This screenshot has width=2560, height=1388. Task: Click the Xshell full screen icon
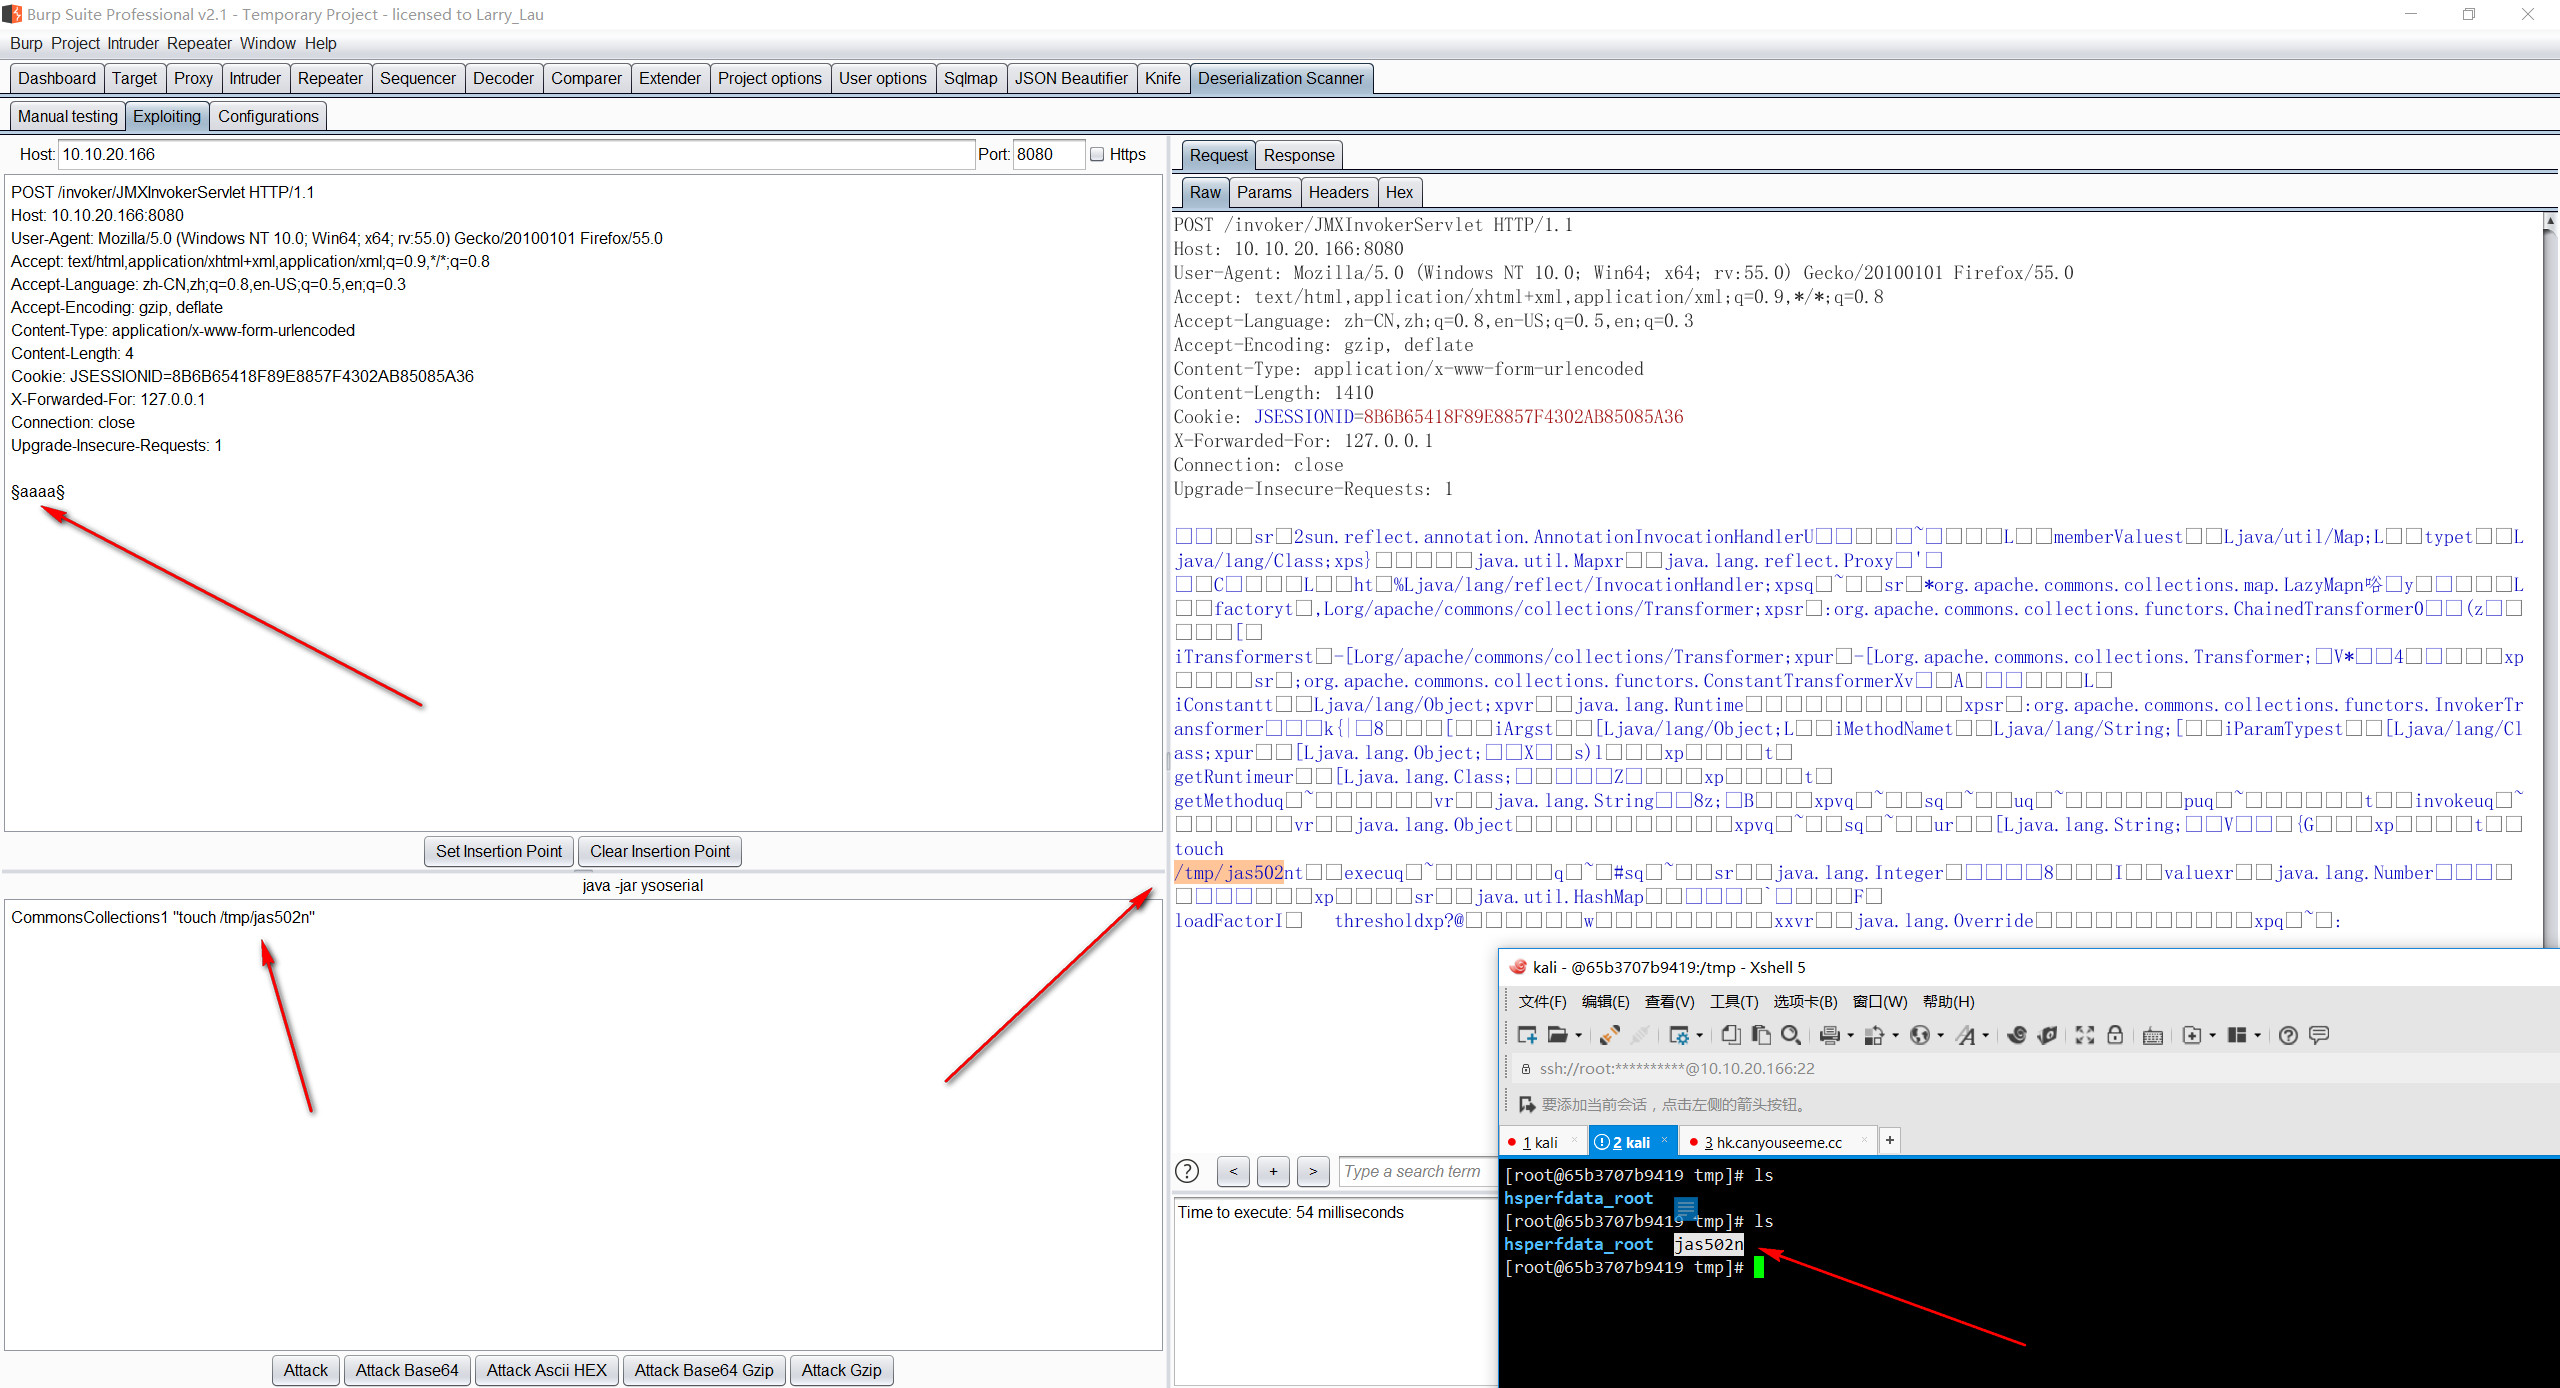point(2085,1035)
